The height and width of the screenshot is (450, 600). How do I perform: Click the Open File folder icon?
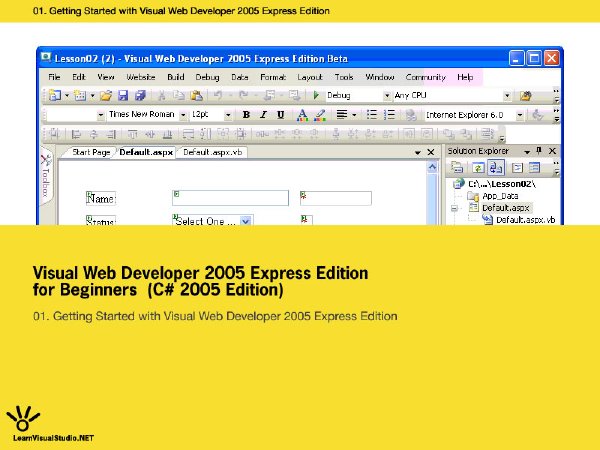pos(106,95)
